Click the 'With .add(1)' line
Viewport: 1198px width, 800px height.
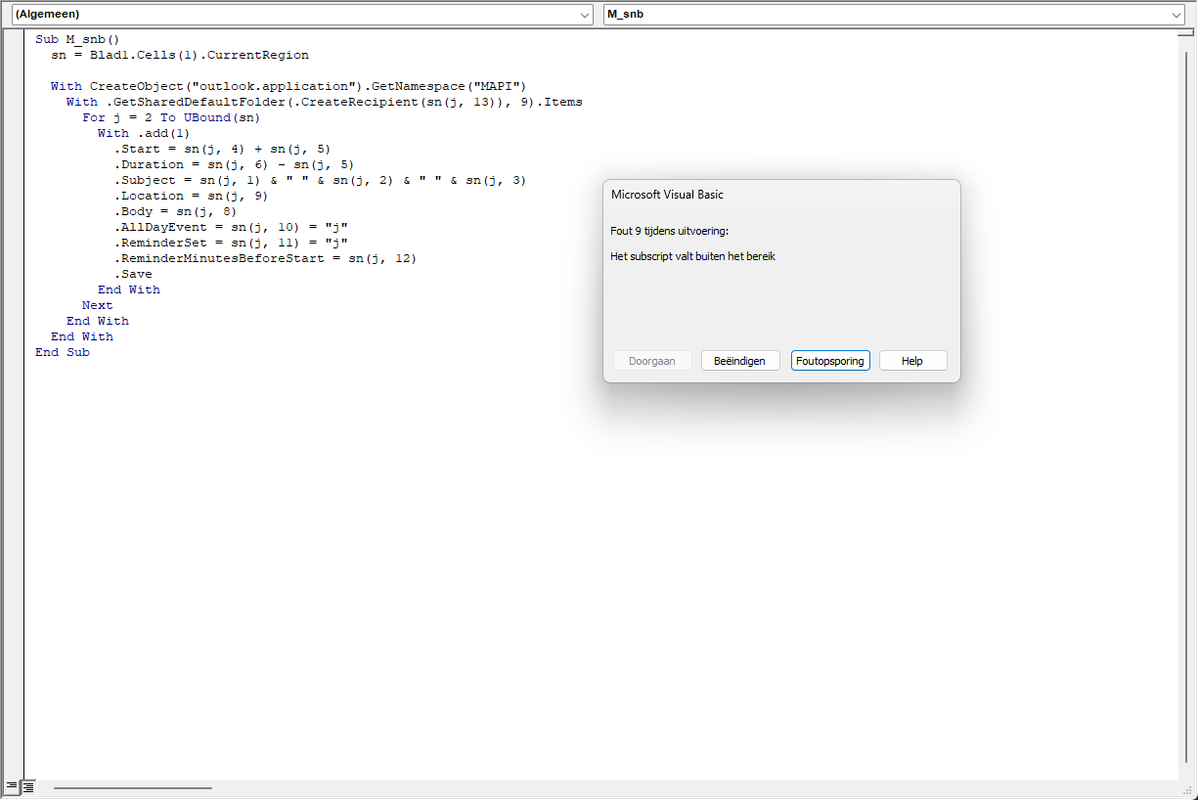144,133
